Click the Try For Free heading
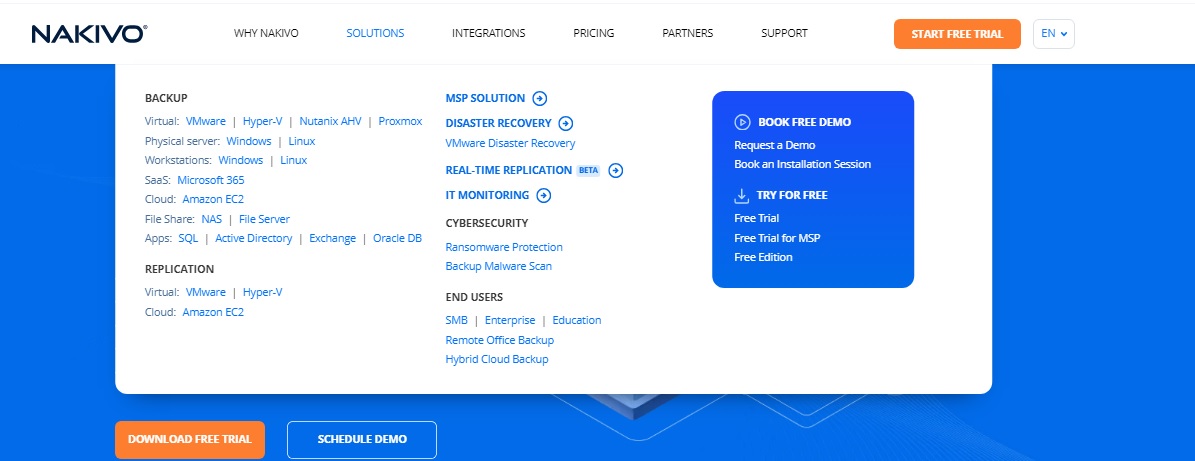Image resolution: width=1195 pixels, height=461 pixels. point(793,196)
